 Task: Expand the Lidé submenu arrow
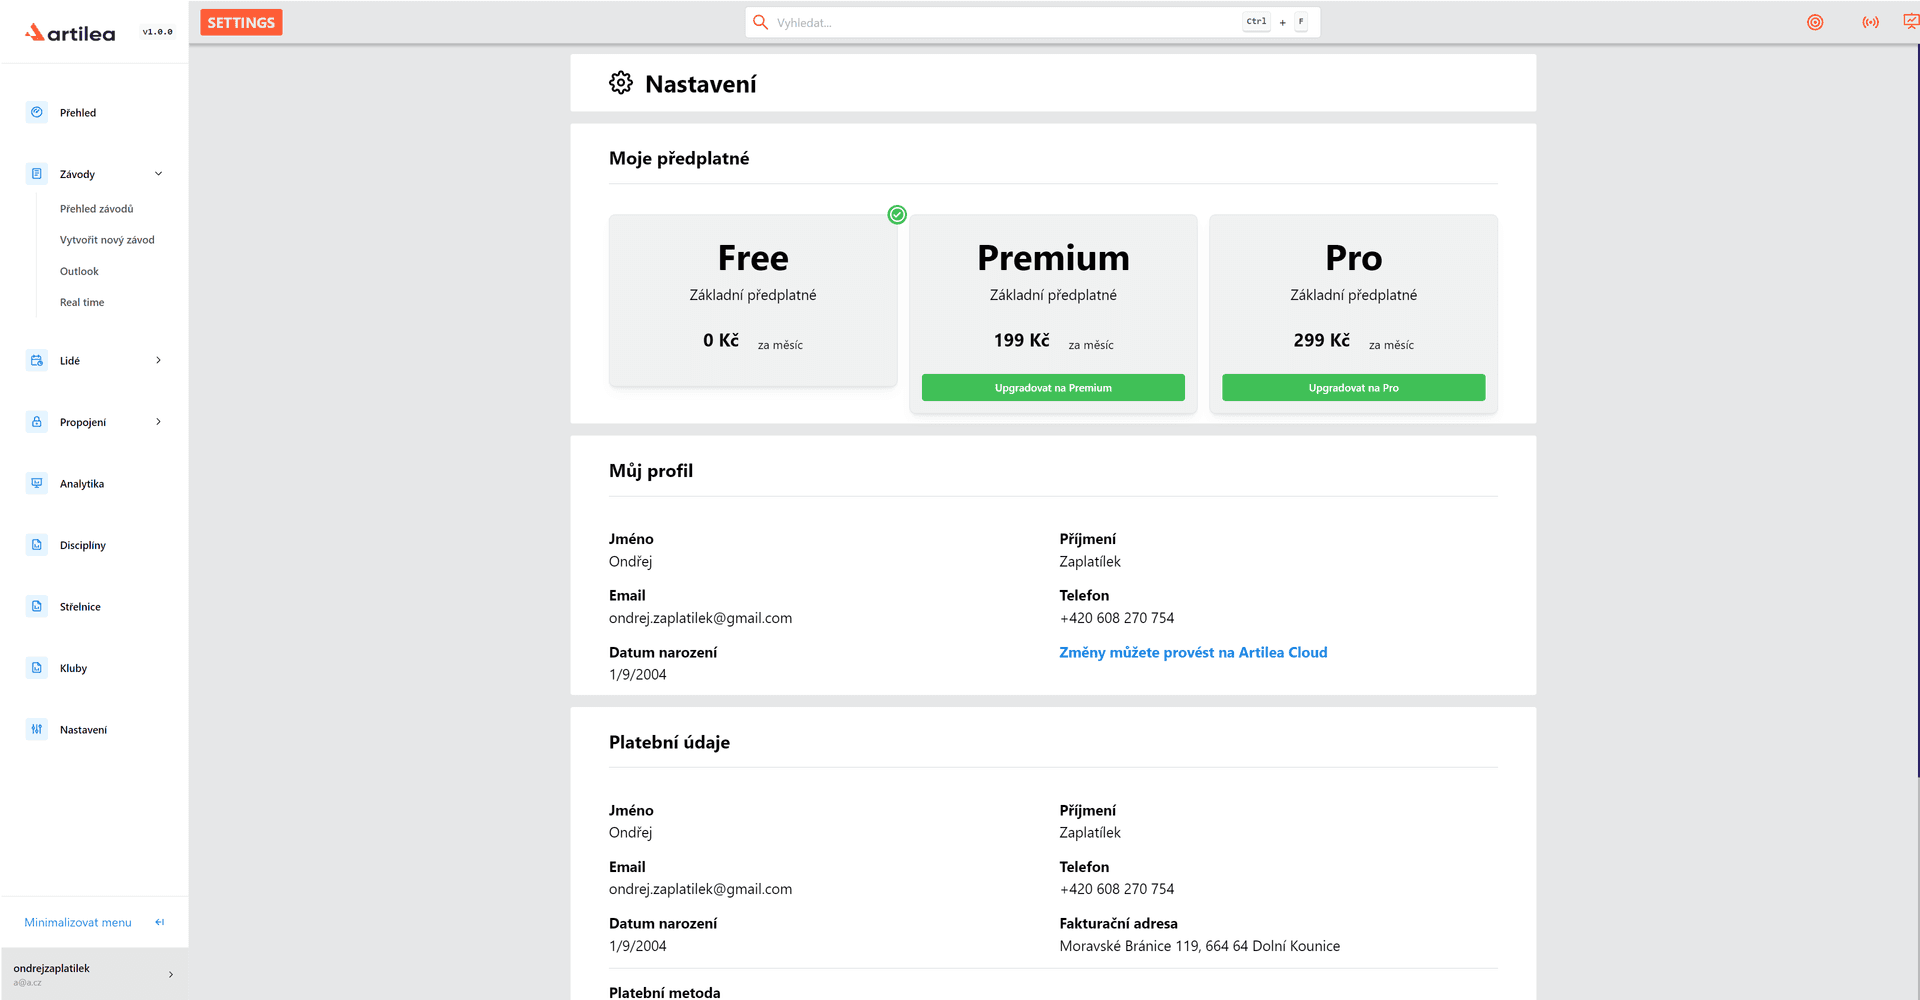click(x=158, y=360)
